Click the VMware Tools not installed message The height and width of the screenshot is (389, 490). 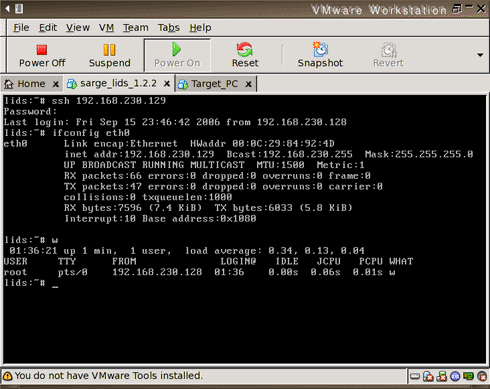(109, 376)
